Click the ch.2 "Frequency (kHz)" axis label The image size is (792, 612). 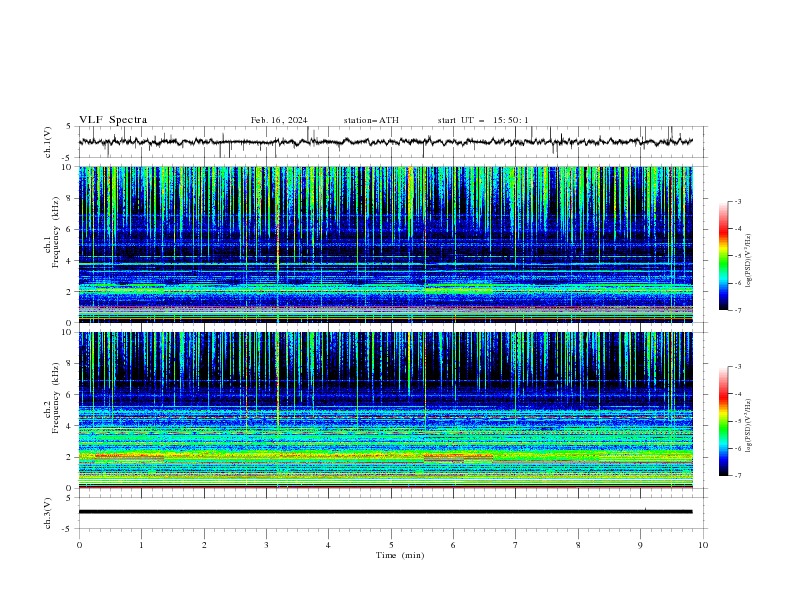click(x=55, y=398)
